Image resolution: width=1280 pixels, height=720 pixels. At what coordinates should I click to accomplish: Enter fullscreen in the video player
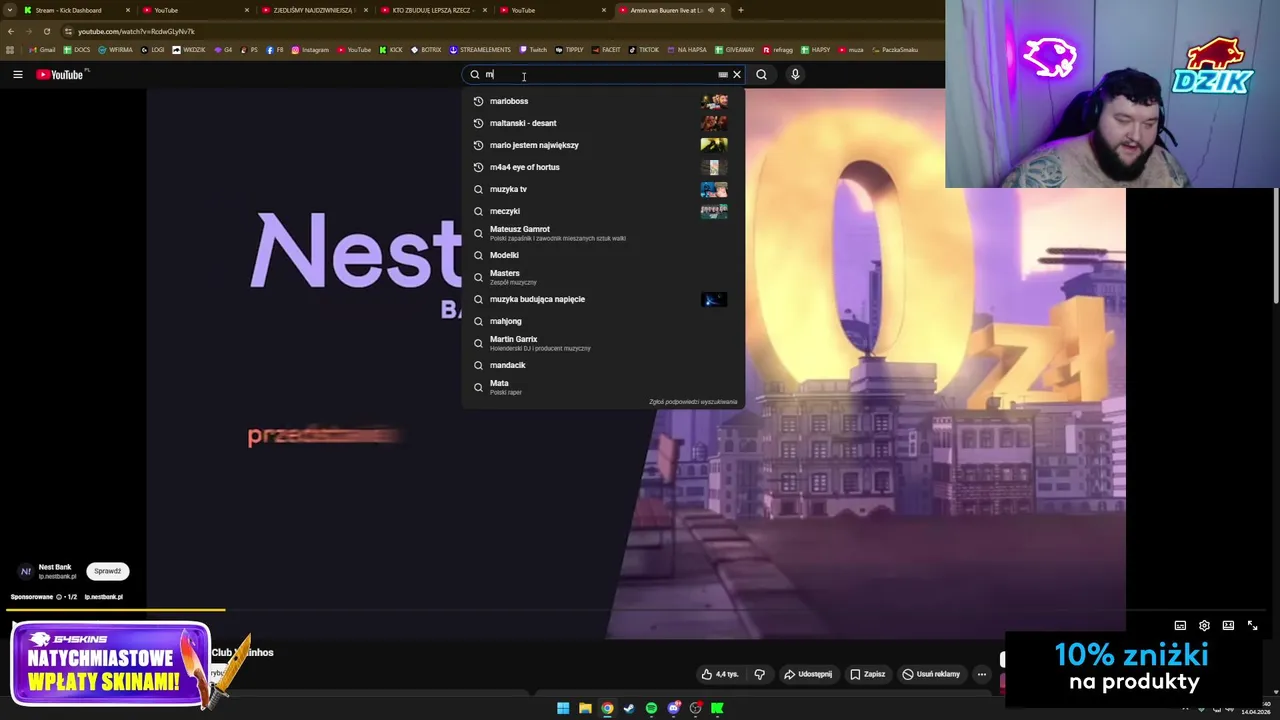click(x=1252, y=625)
